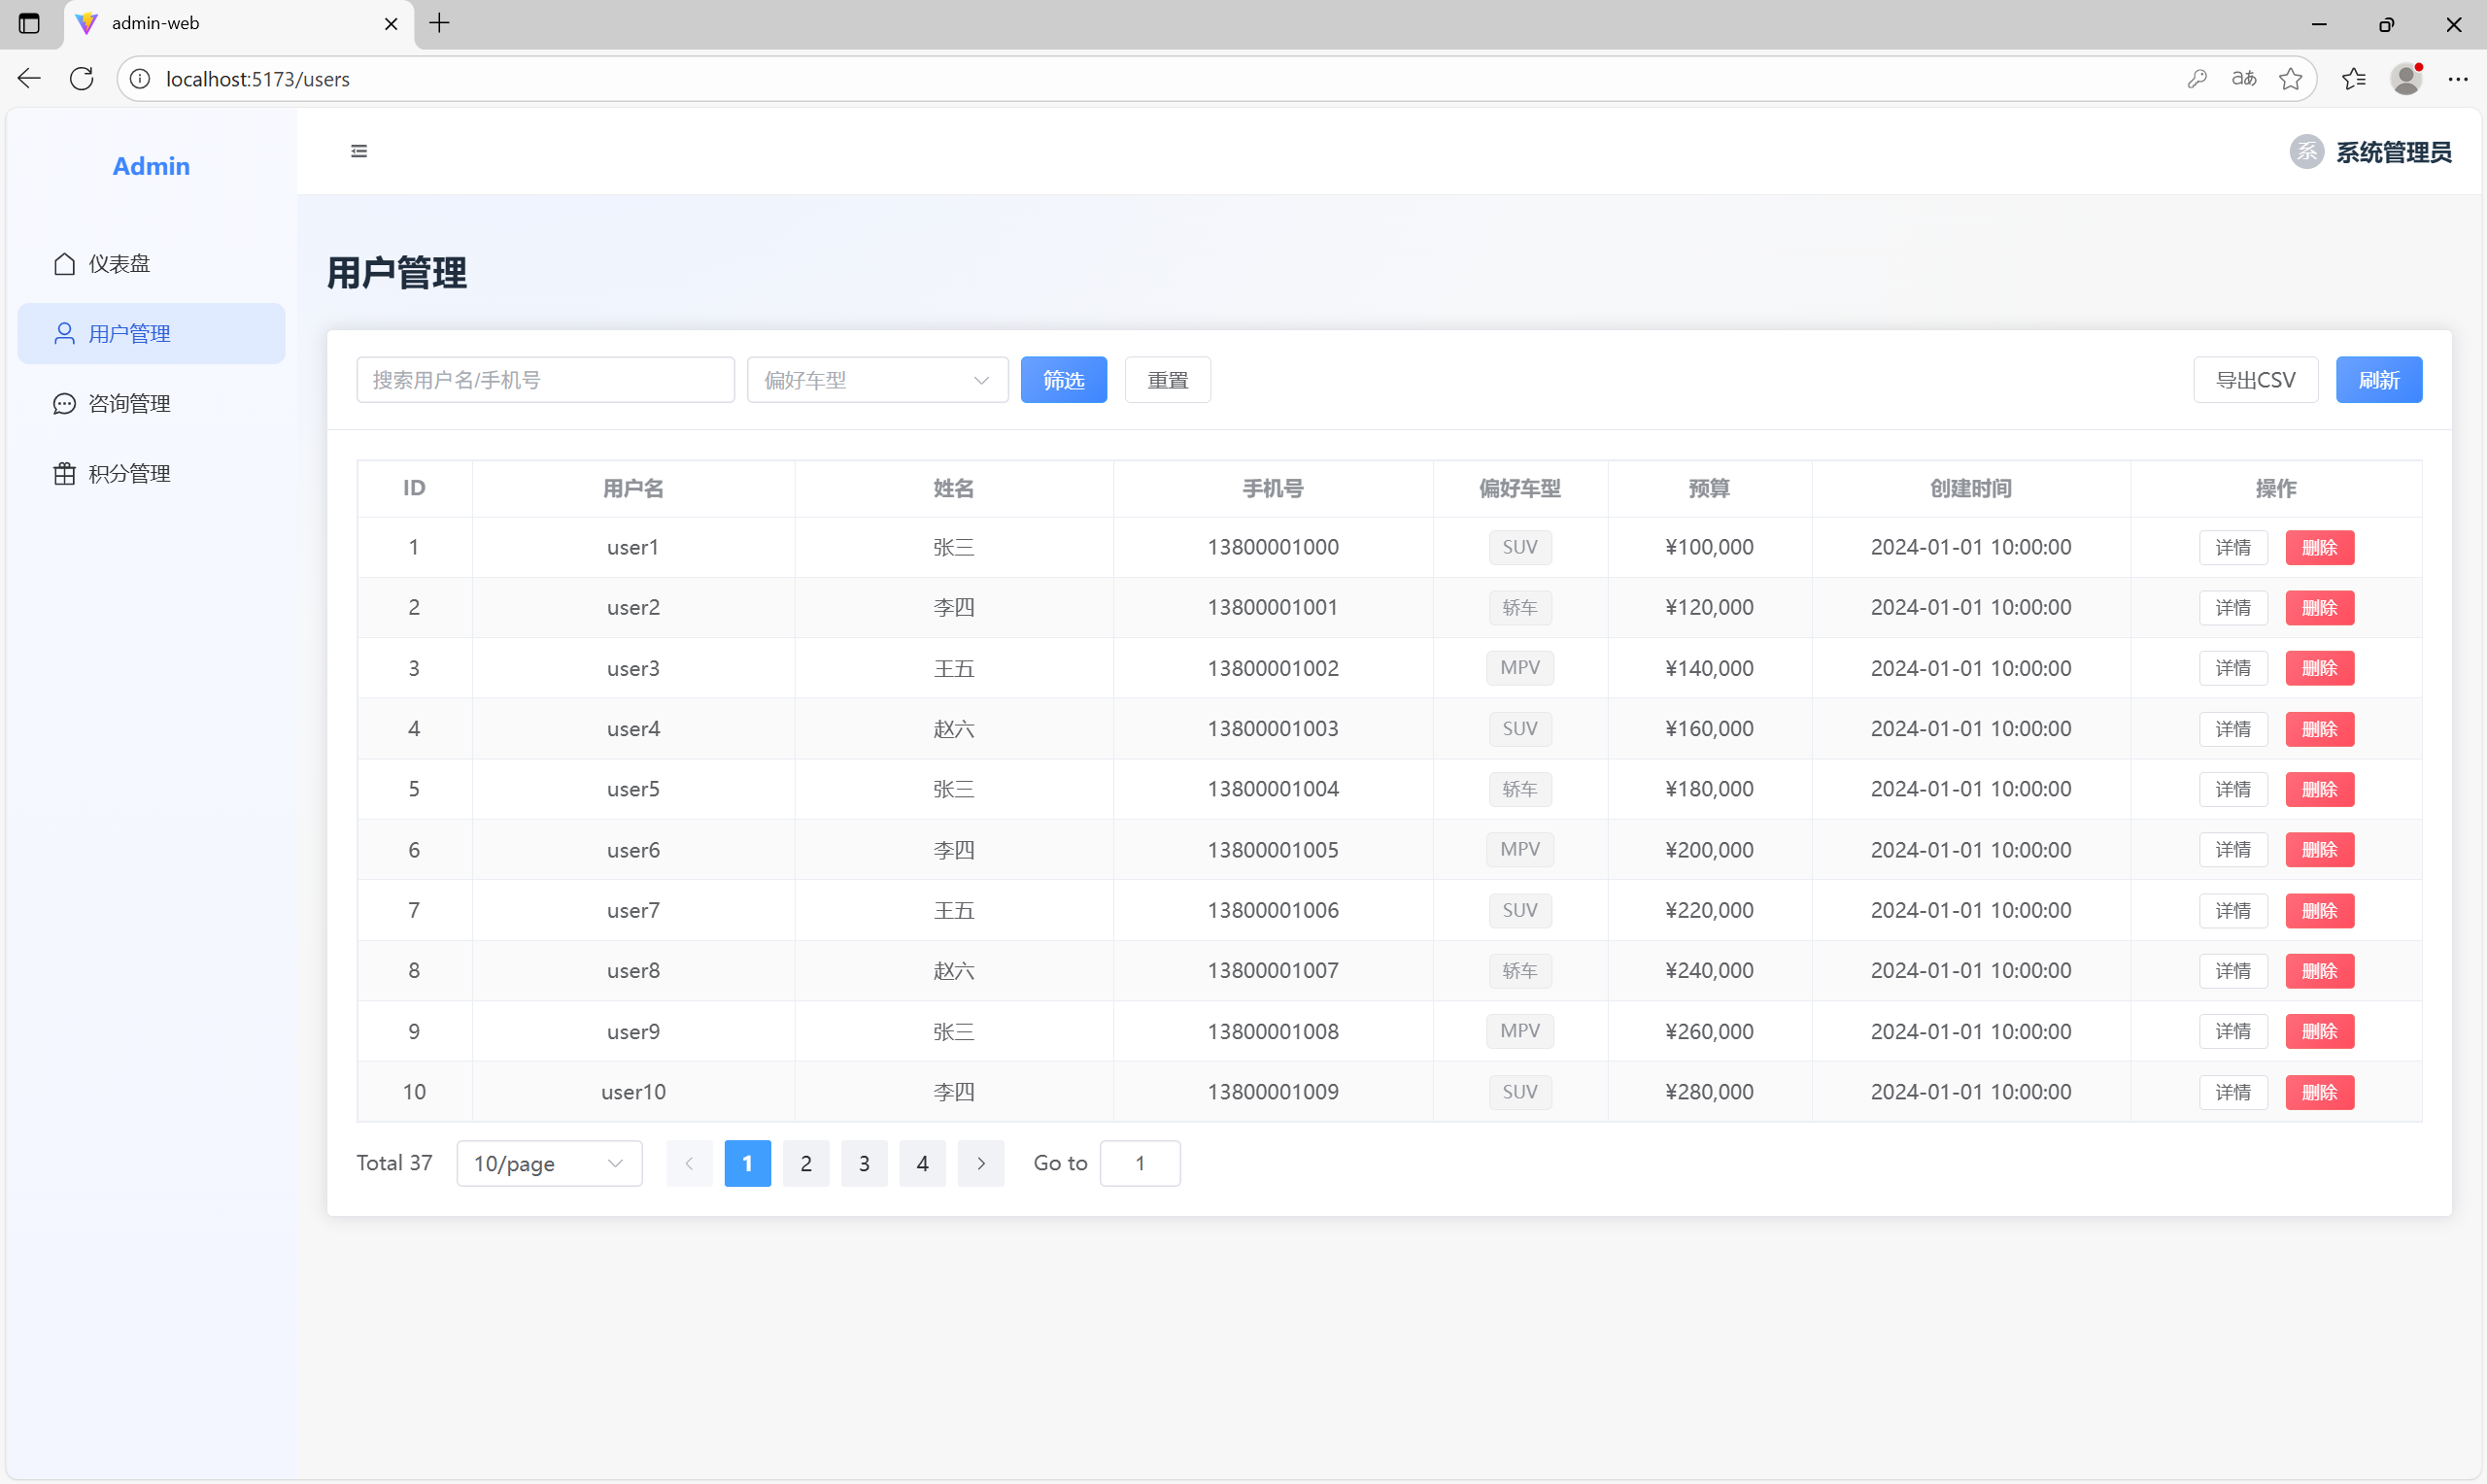The width and height of the screenshot is (2487, 1484).
Task: Focus the 搜索用户名/手机号 search field
Action: point(545,380)
